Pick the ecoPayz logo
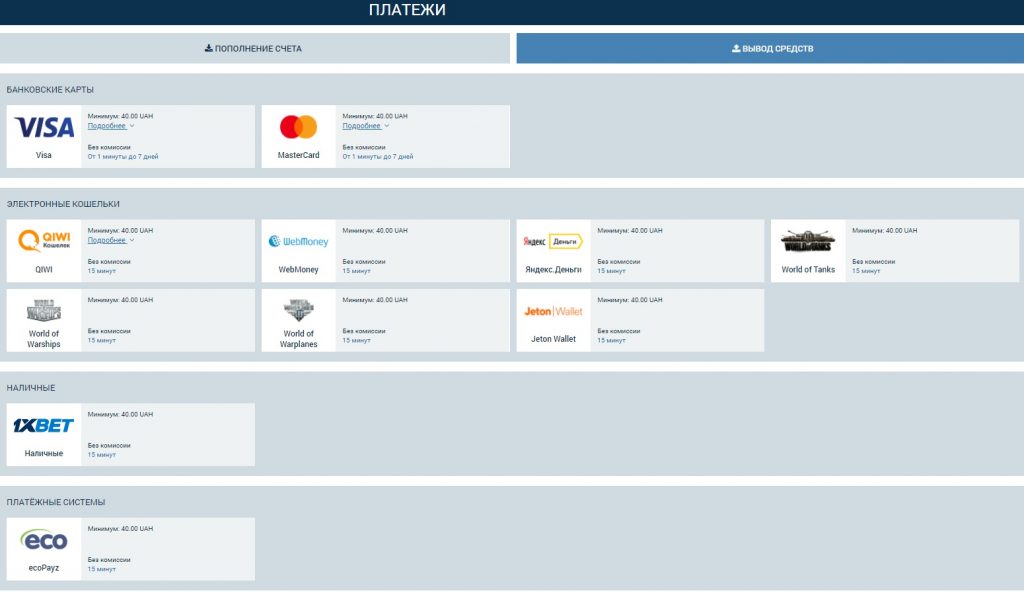 click(x=44, y=540)
